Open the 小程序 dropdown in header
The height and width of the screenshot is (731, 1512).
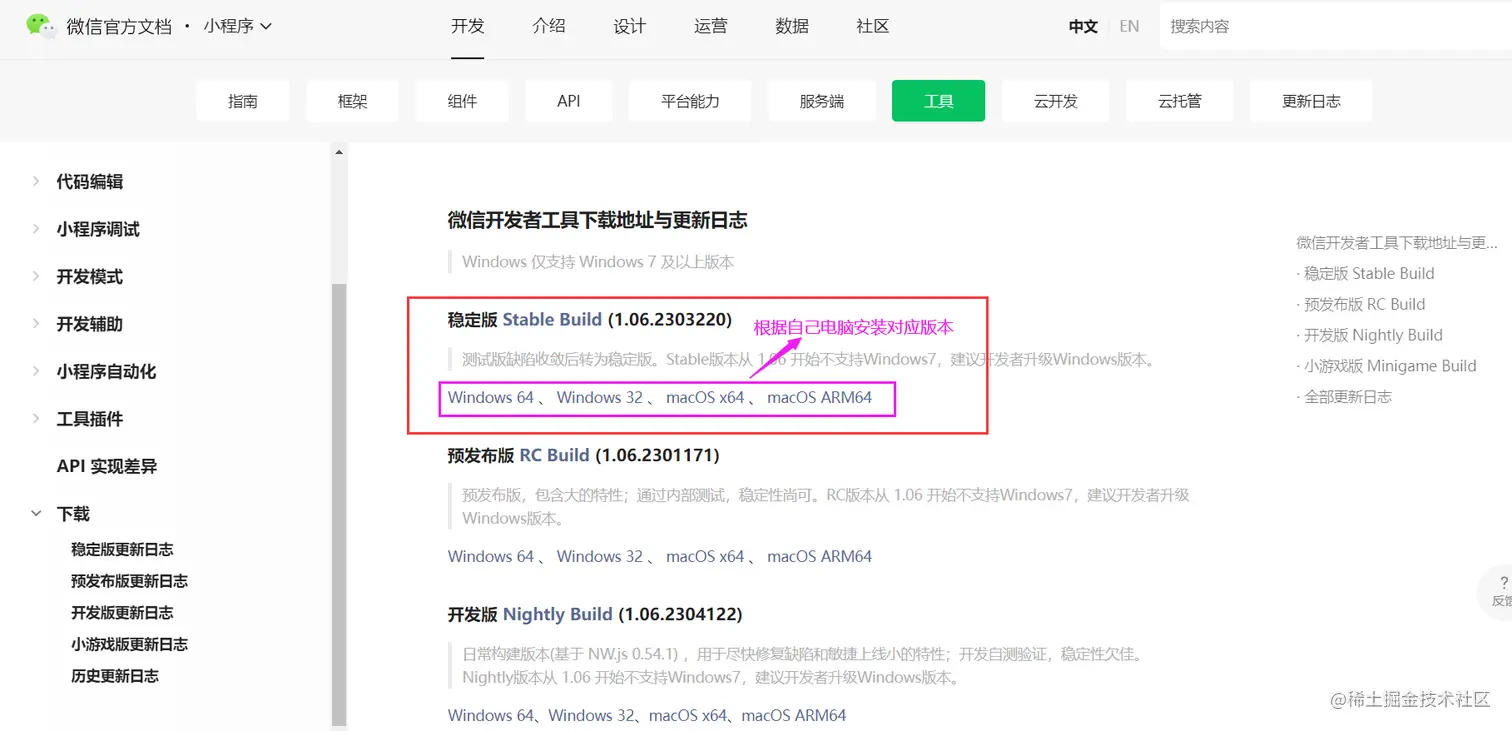tap(237, 26)
